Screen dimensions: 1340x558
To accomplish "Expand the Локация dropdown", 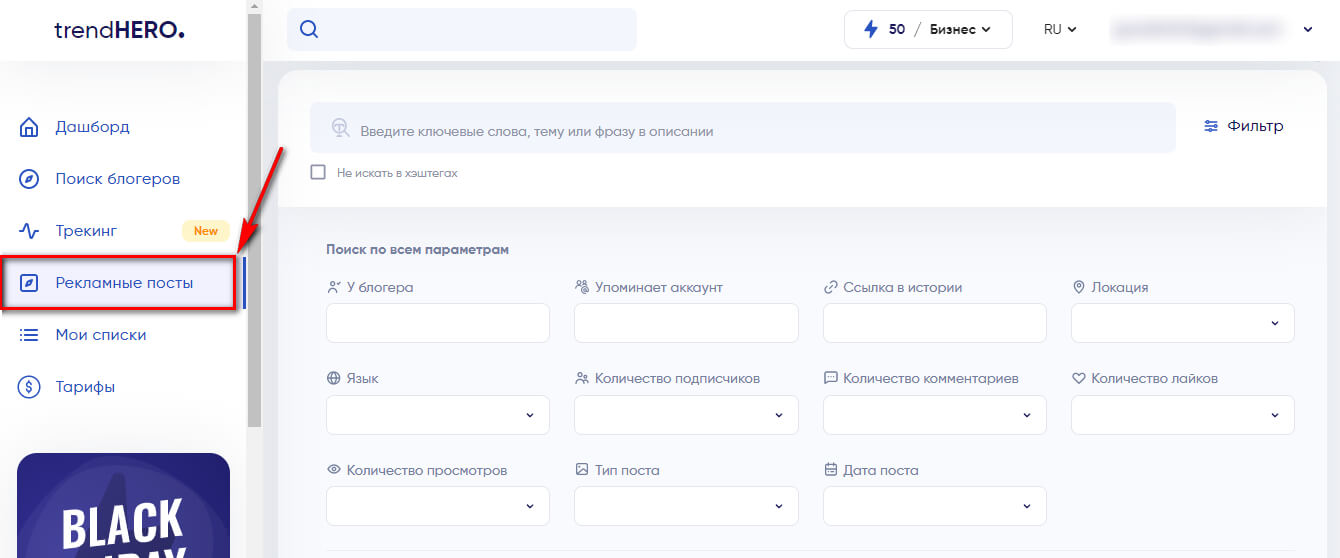I will point(1182,323).
